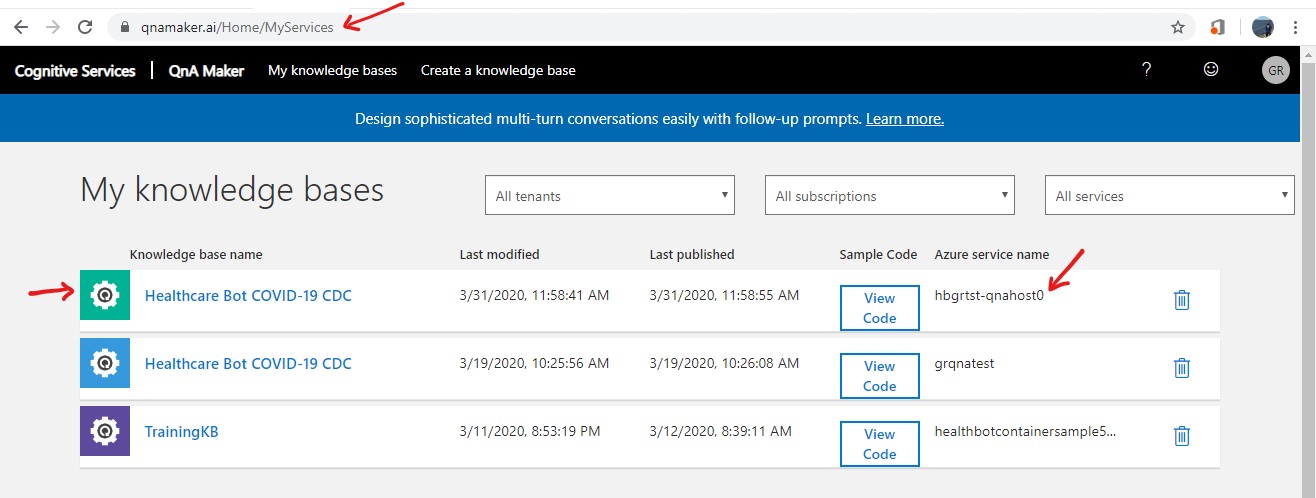Screen dimensions: 1316x498
Task: Bookmark this page with star icon
Action: pos(1178,27)
